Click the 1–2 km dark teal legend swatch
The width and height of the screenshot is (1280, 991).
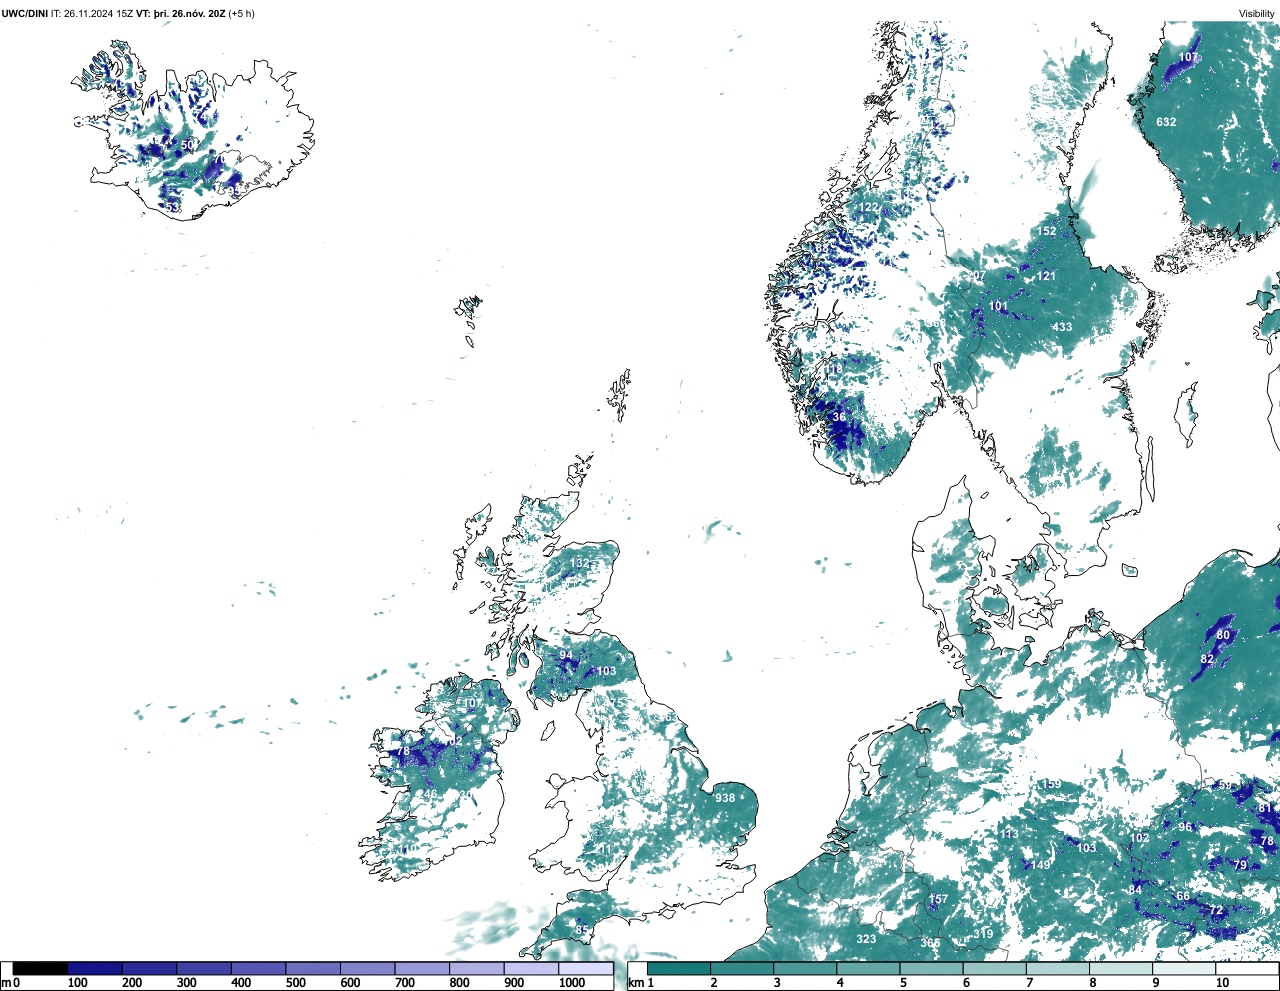point(678,969)
